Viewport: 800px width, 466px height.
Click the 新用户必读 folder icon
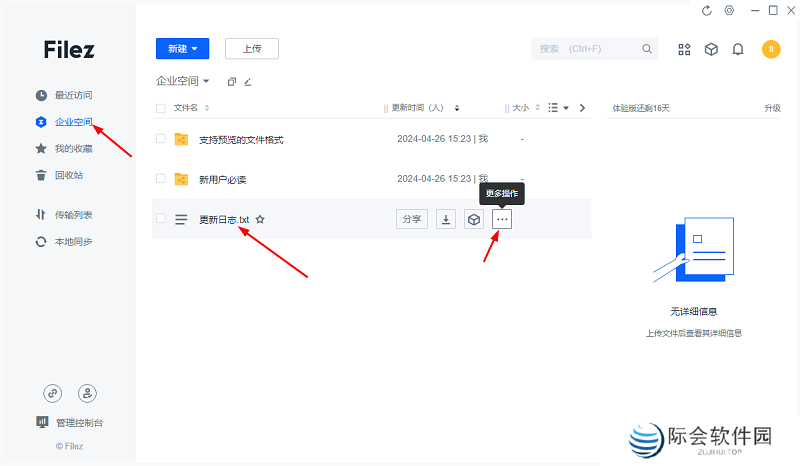(181, 179)
